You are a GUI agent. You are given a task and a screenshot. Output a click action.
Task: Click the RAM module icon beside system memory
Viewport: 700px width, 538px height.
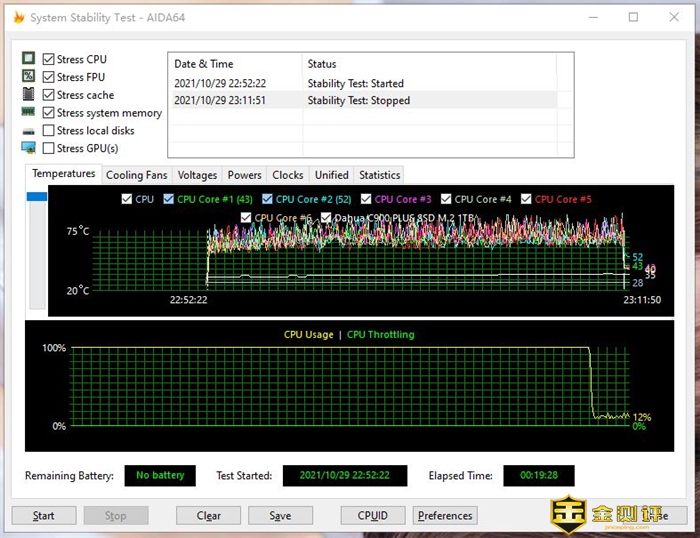click(28, 113)
